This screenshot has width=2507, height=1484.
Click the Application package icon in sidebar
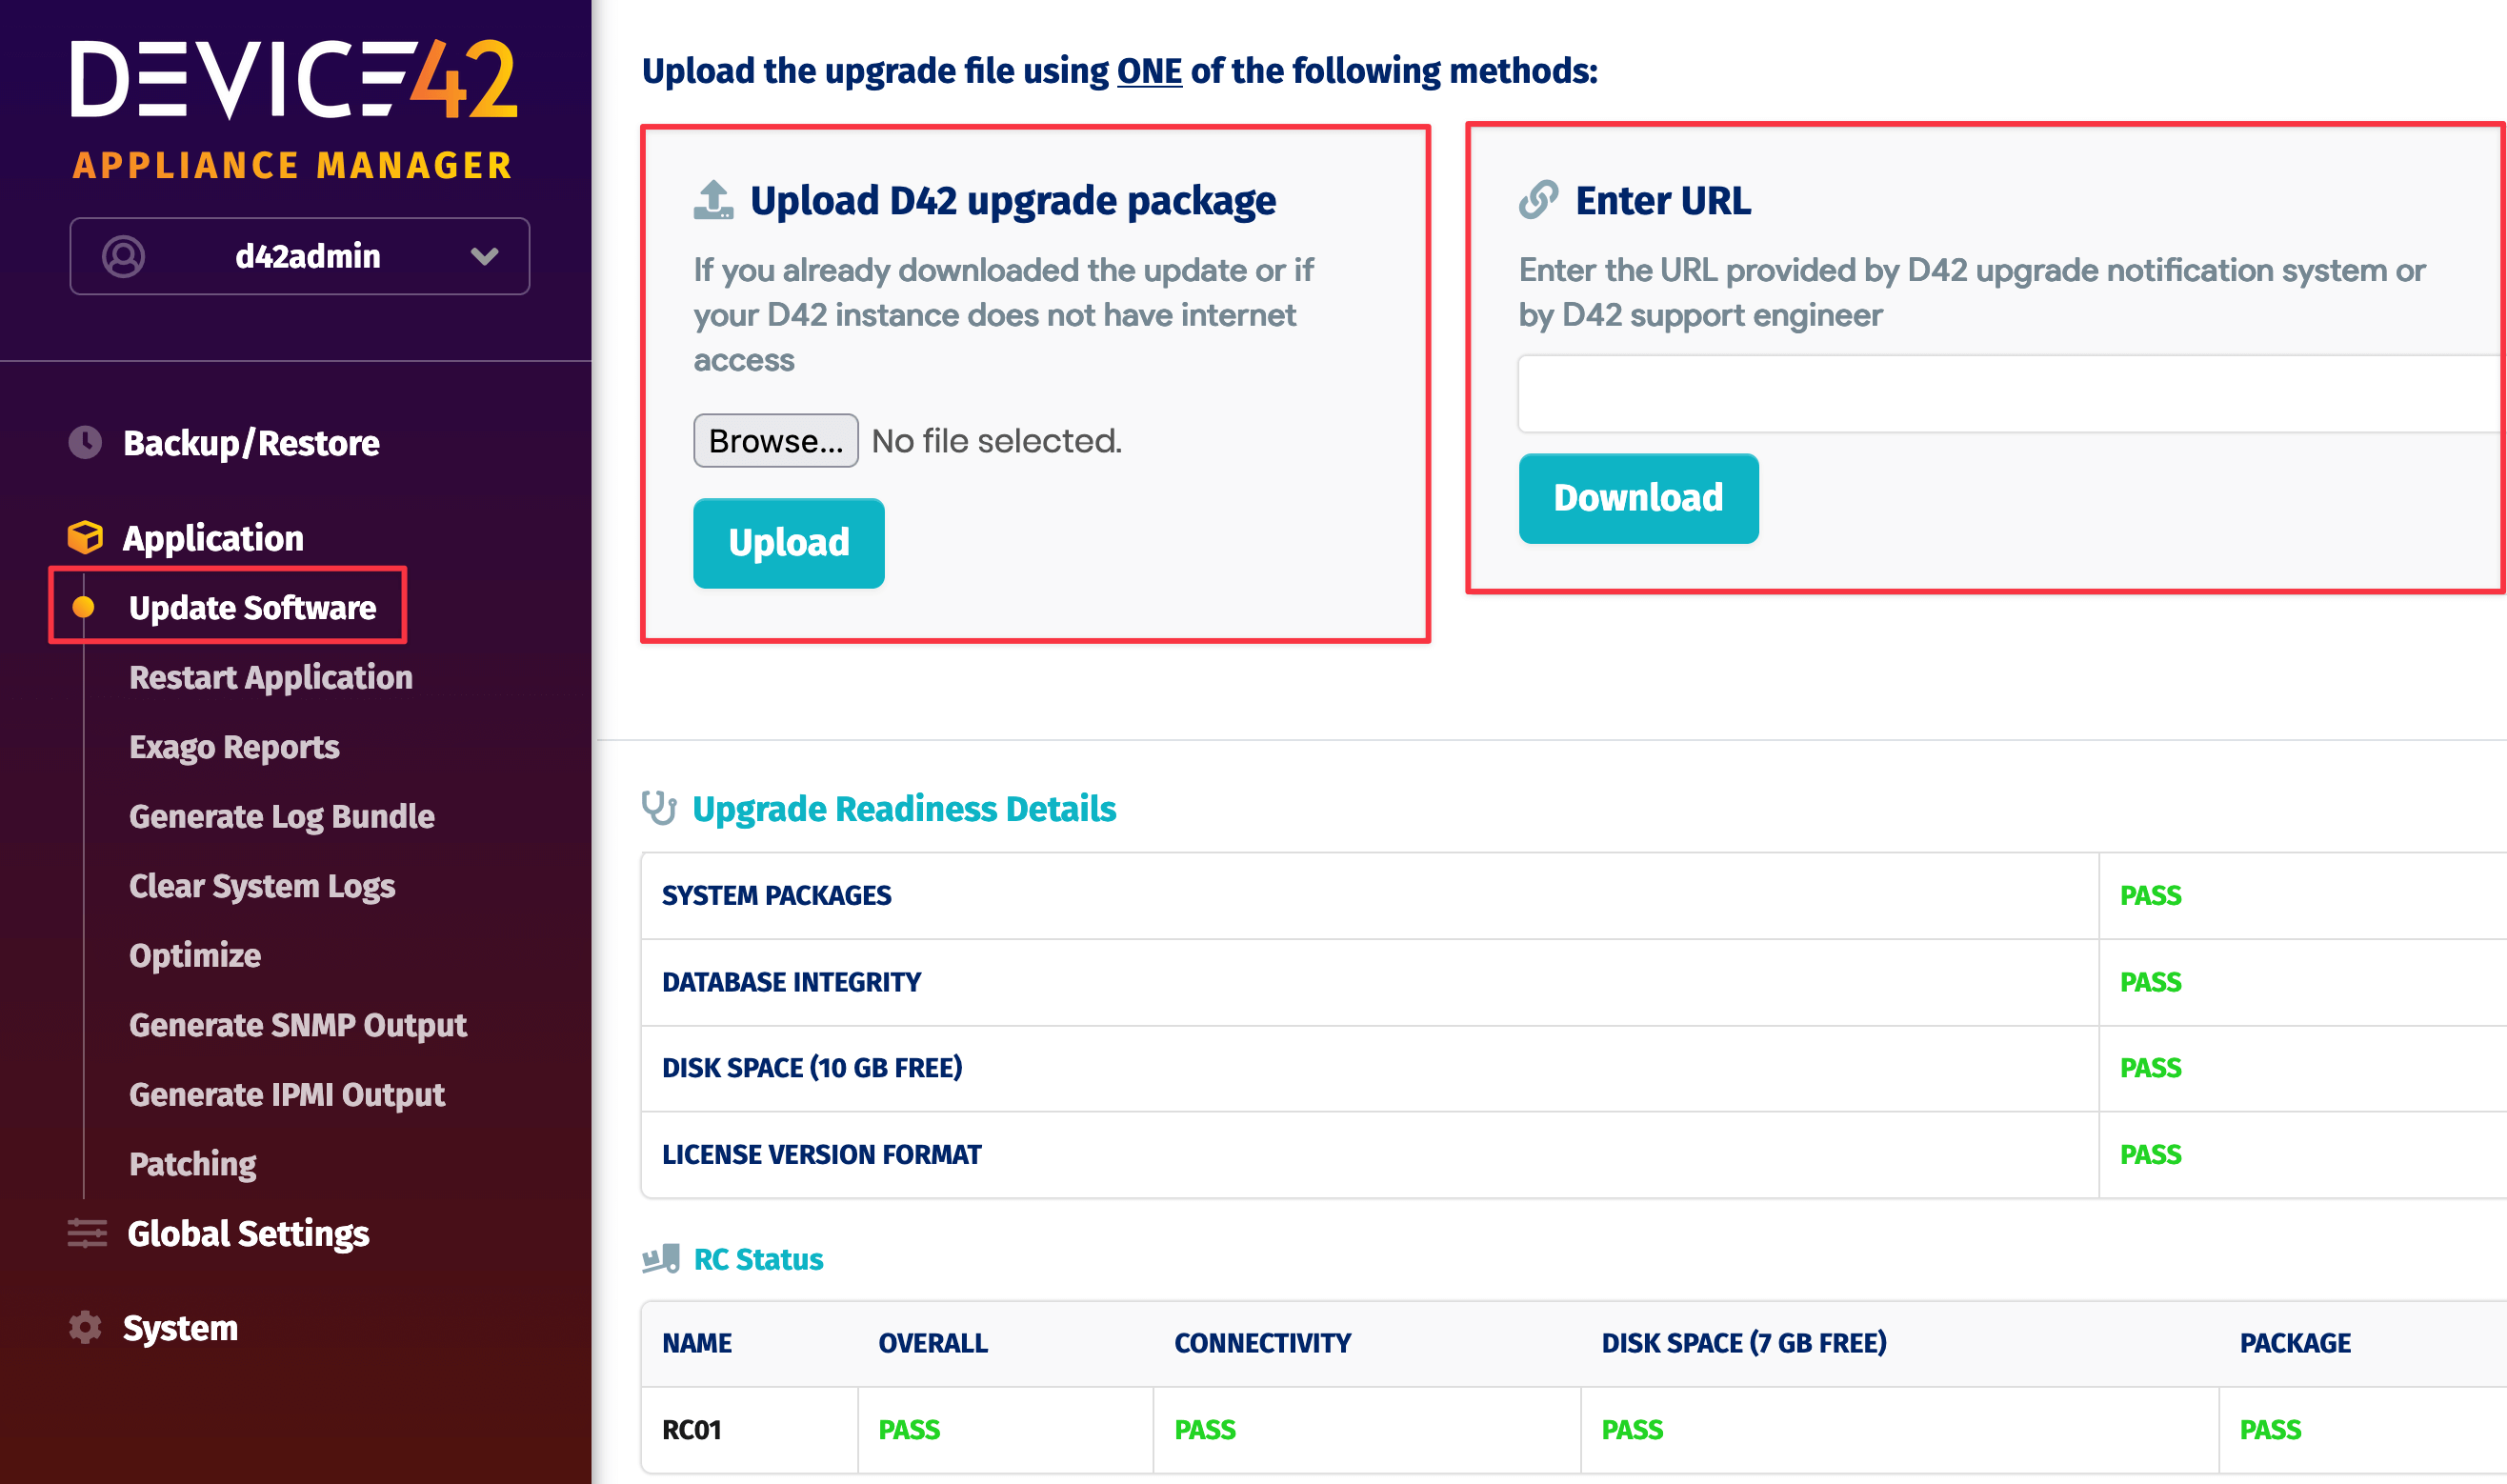pos(86,537)
